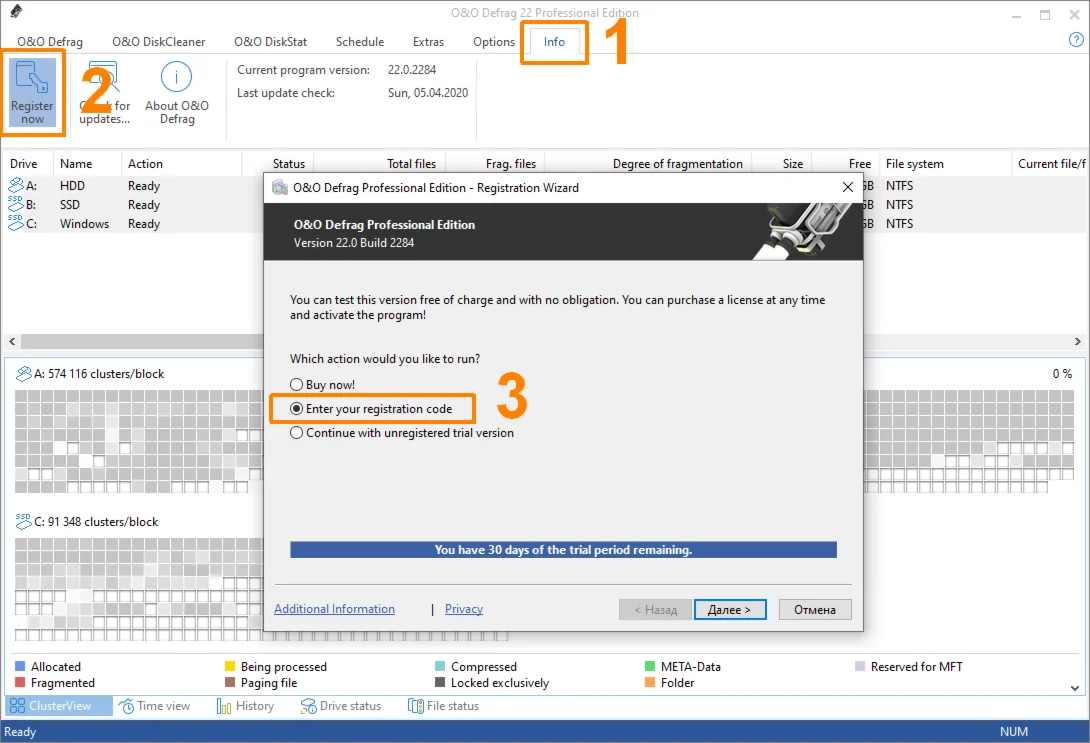This screenshot has height=743, width=1090.
Task: Select Enter your registration code option
Action: coord(371,409)
